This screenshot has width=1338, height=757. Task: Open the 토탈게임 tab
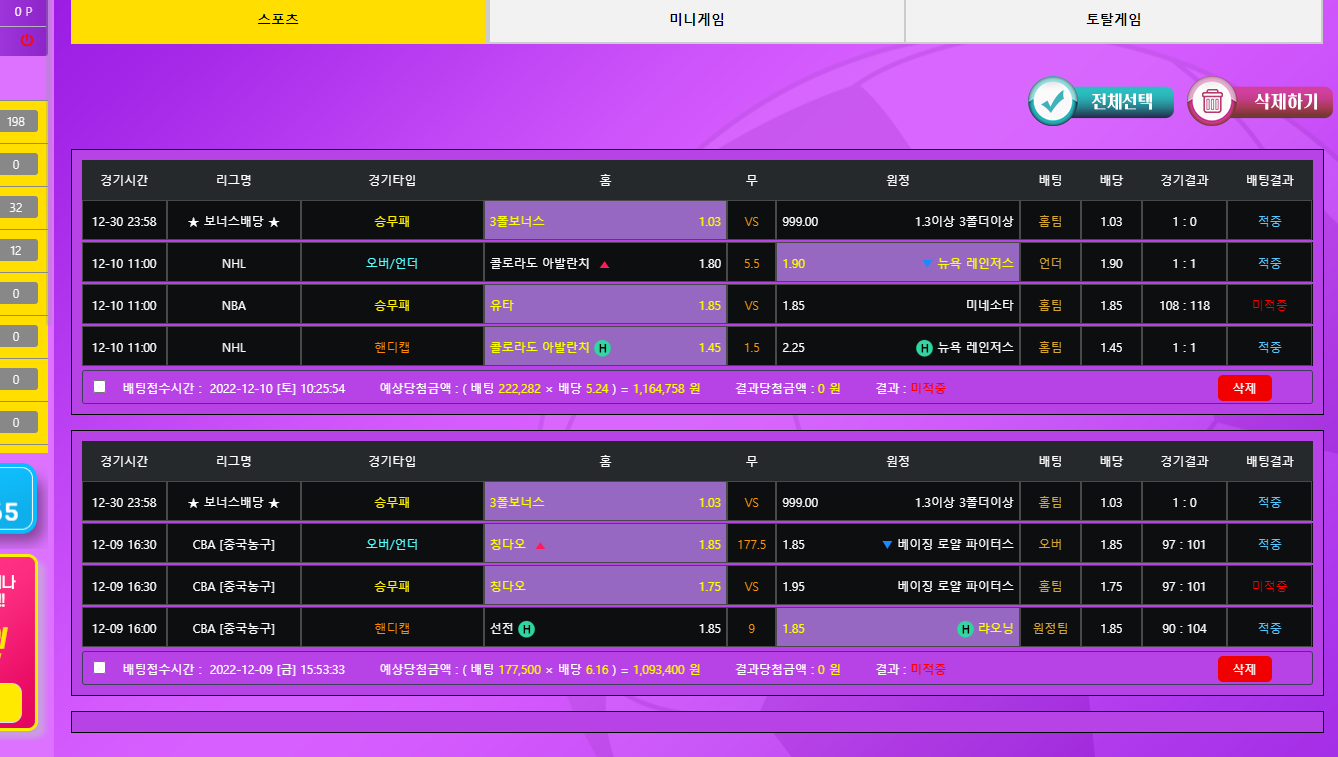(x=1113, y=20)
